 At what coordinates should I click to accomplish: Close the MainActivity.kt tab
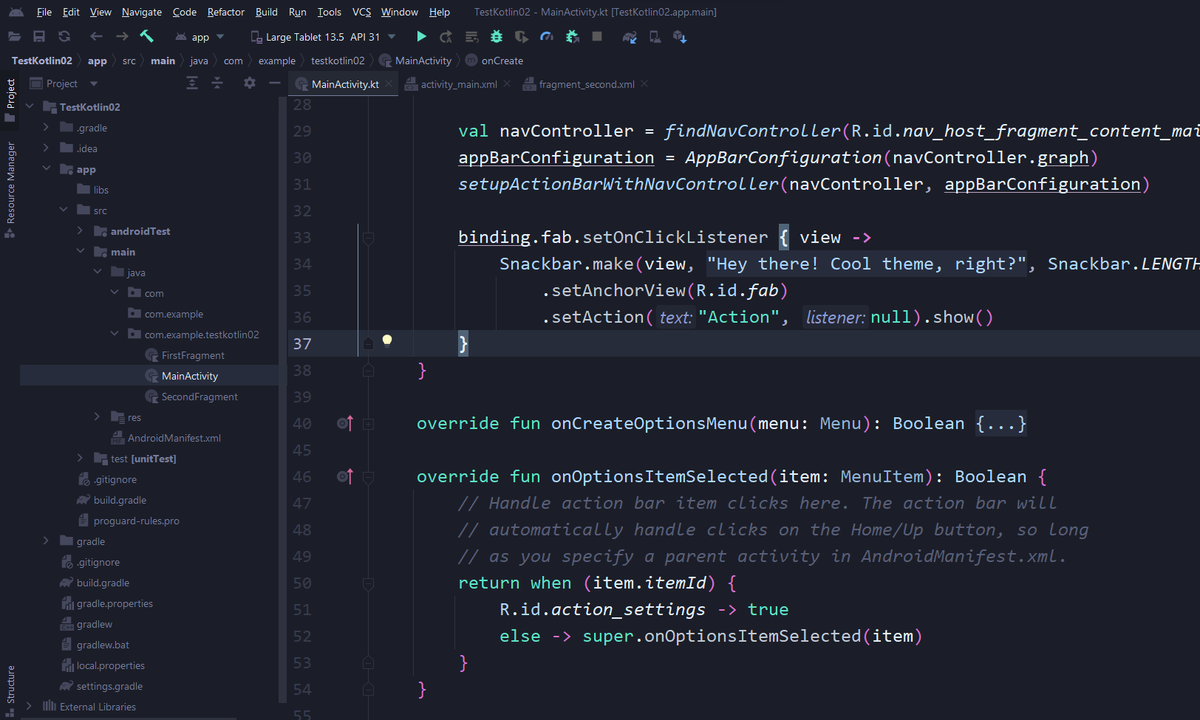pyautogui.click(x=389, y=85)
